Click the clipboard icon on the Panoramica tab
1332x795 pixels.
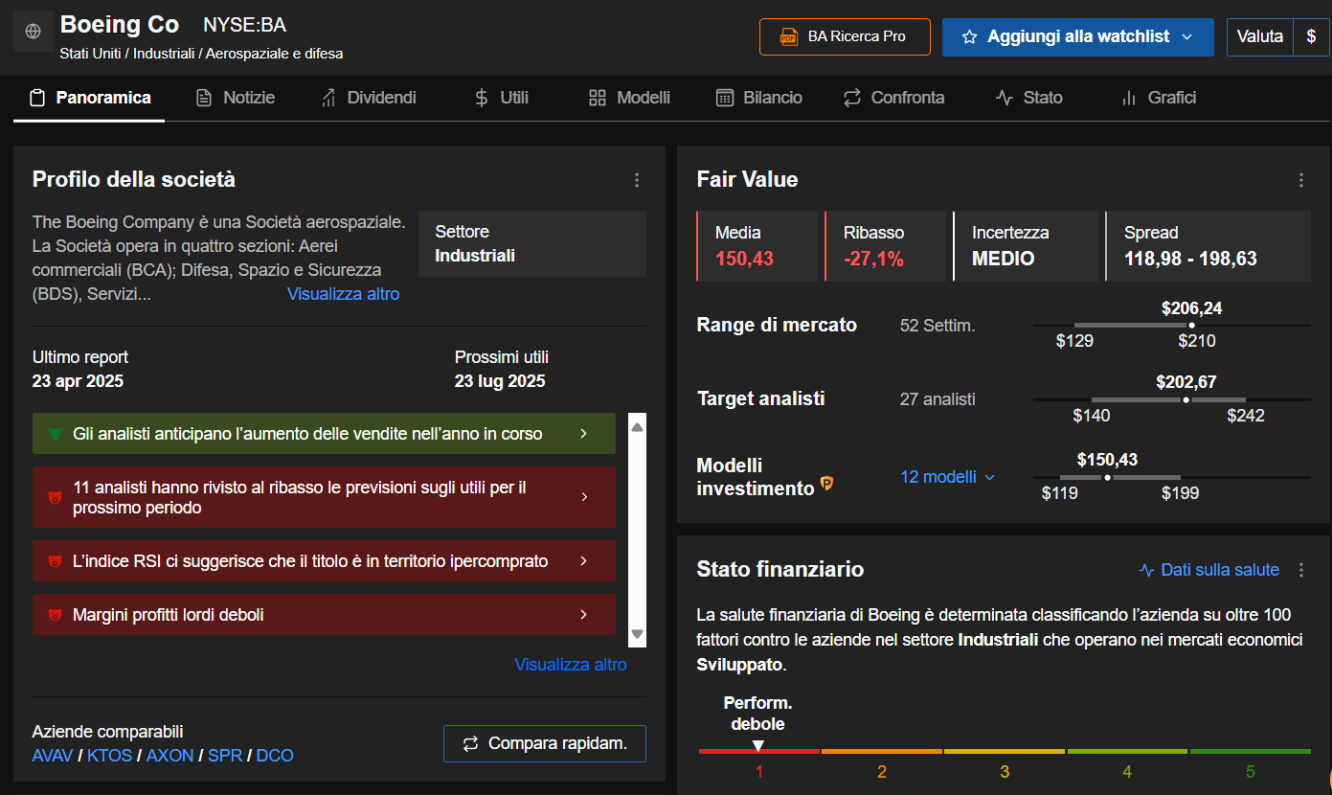tap(38, 98)
